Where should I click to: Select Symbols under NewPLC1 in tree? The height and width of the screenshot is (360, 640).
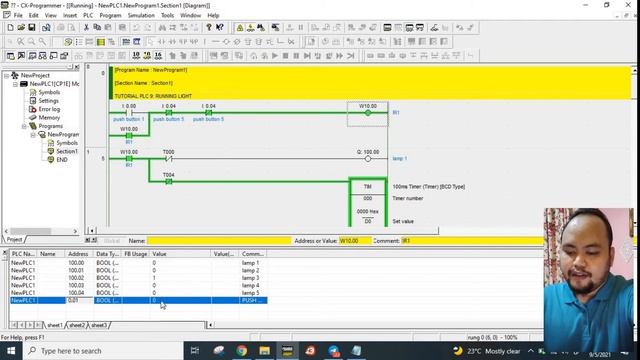(49, 92)
